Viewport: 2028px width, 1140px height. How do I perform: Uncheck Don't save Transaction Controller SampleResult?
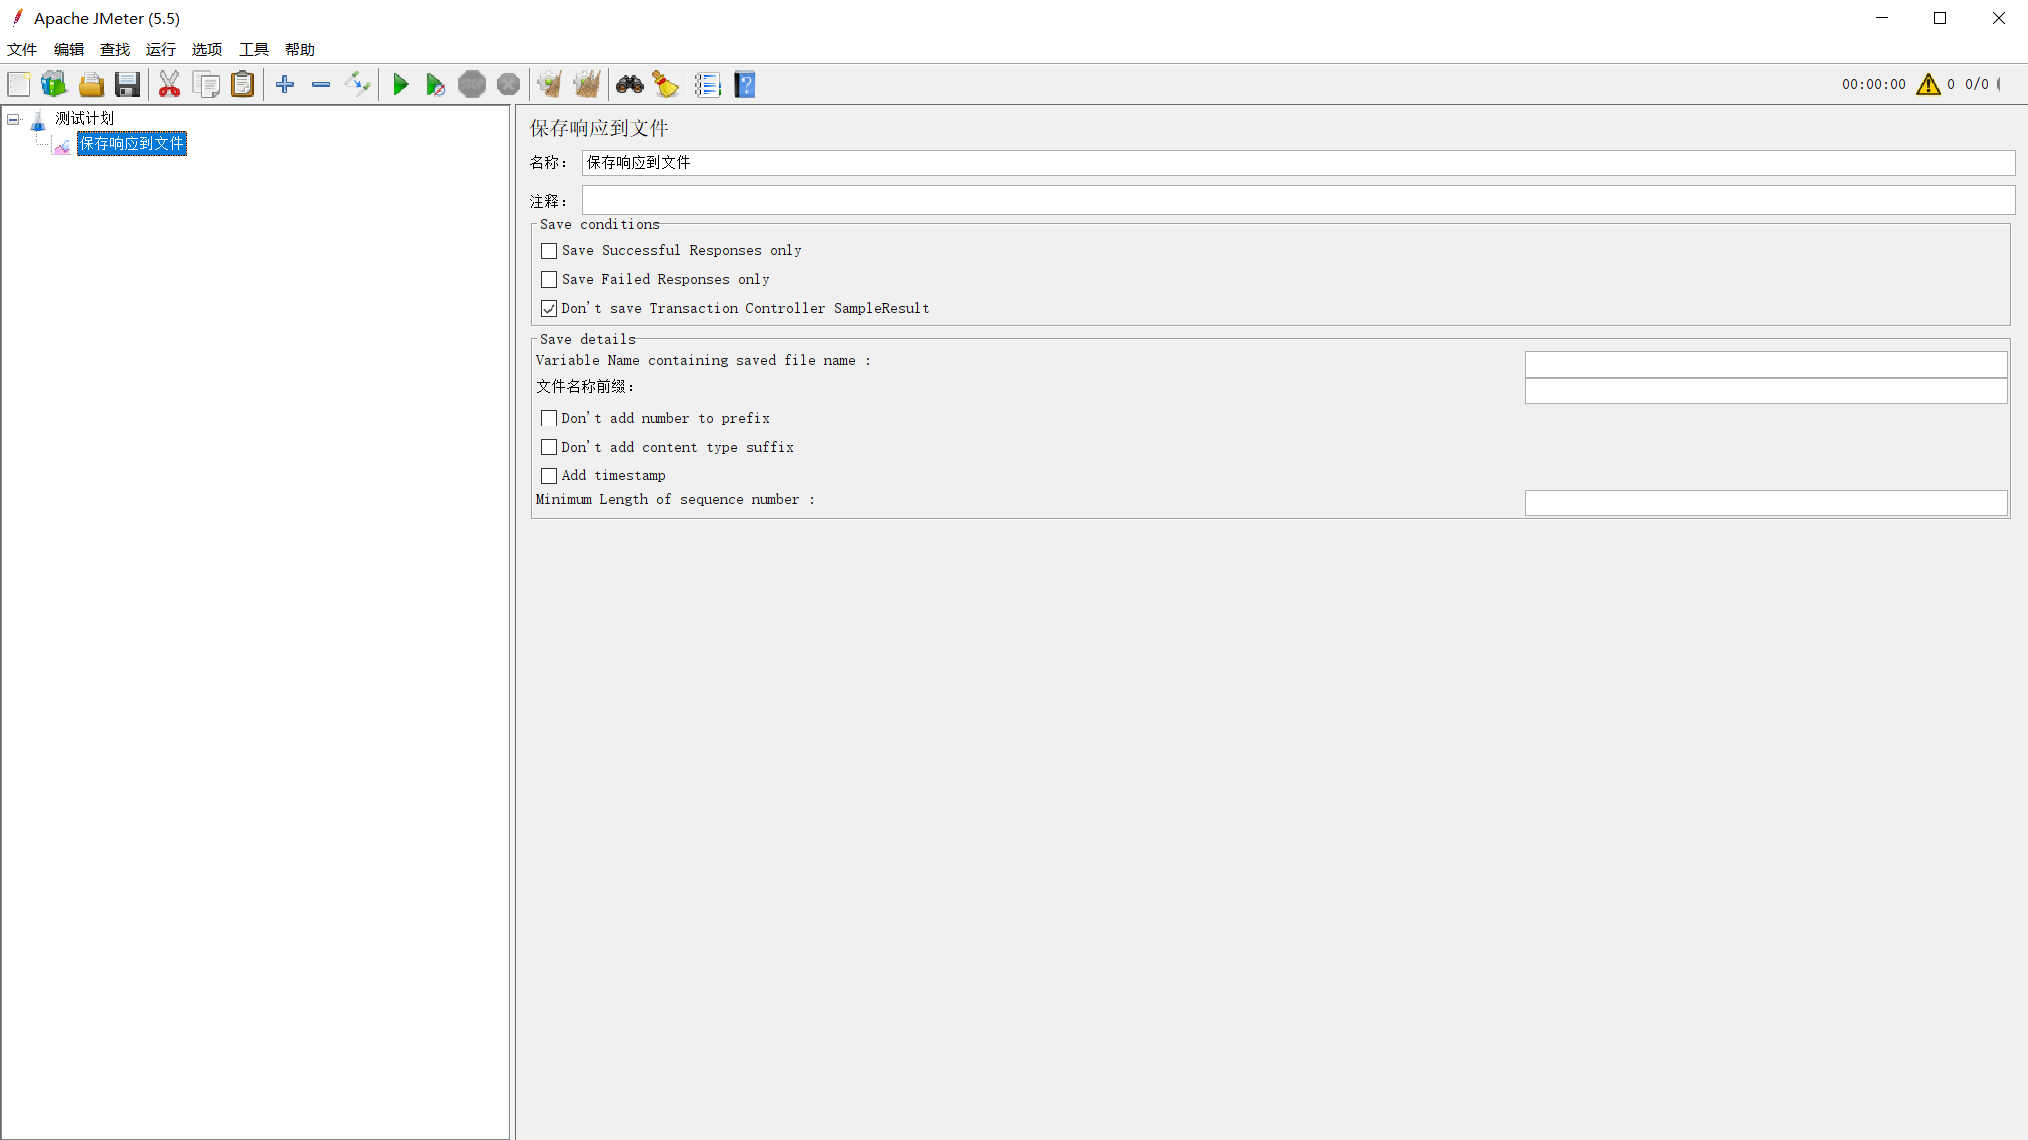pyautogui.click(x=549, y=309)
